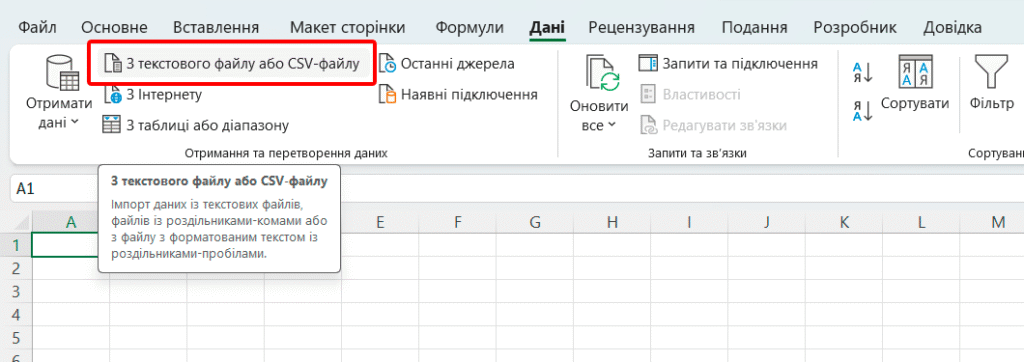Click the Наявні підключення icon
The width and height of the screenshot is (1024, 362).
click(x=387, y=95)
